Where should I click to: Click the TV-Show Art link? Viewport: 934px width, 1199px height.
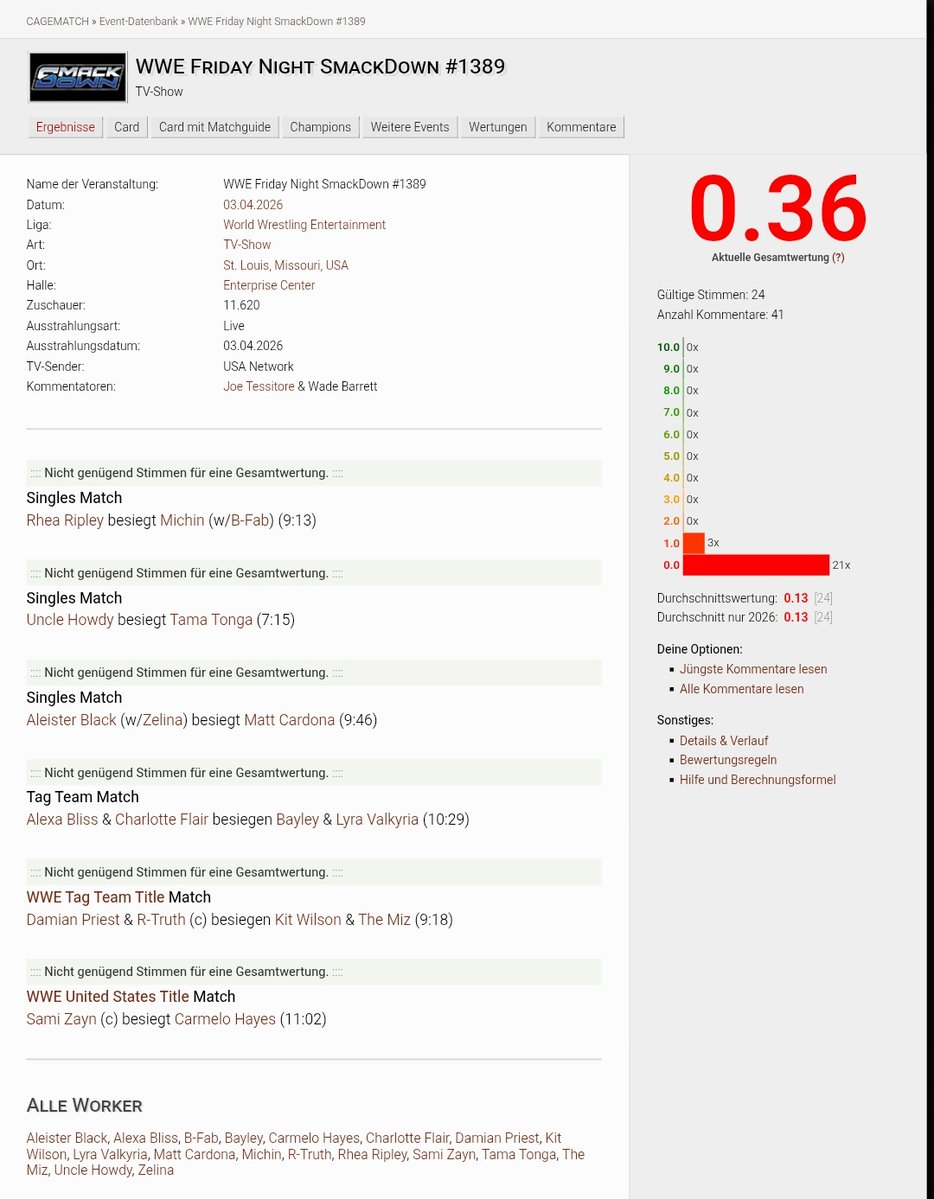tap(247, 245)
